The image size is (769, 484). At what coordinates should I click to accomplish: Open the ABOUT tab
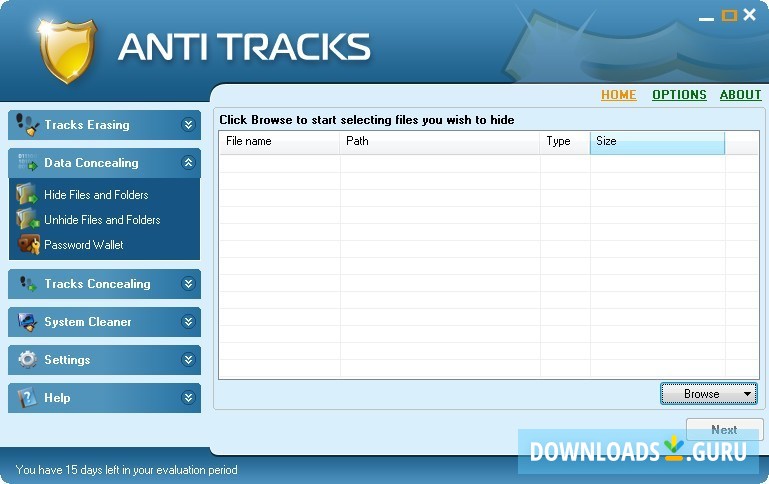tap(741, 95)
